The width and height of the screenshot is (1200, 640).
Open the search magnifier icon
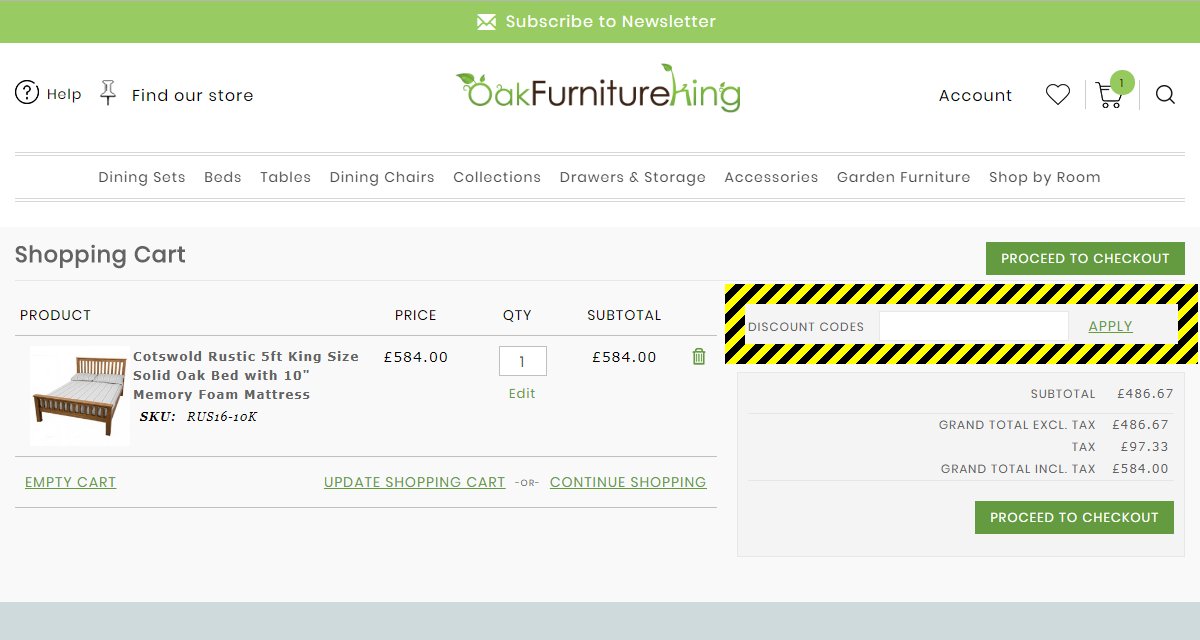[1165, 95]
